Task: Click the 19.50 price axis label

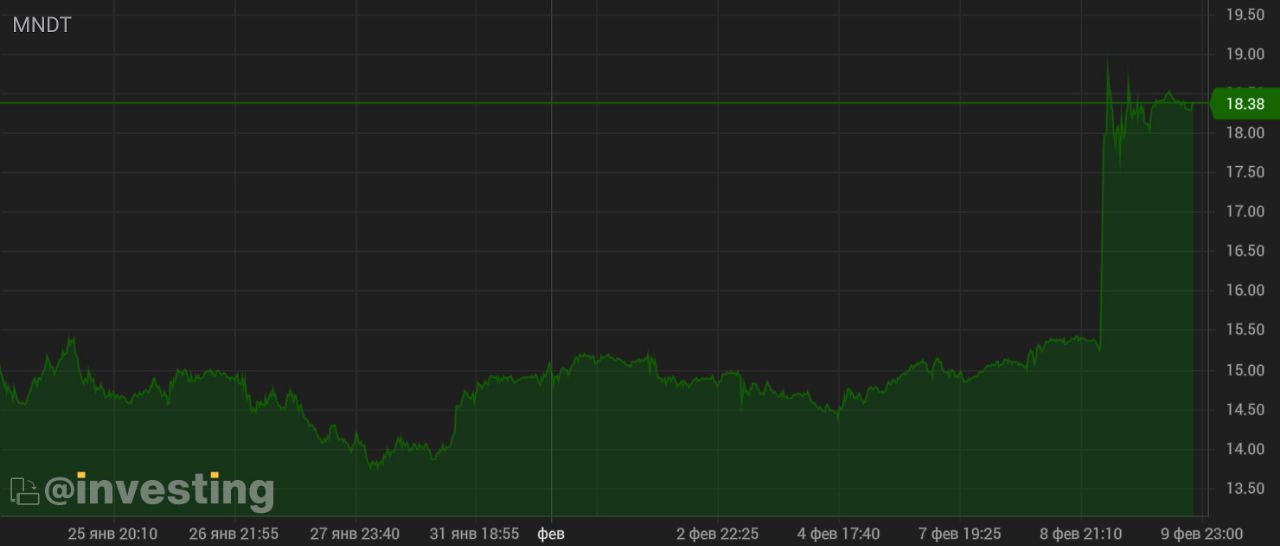Action: (x=1245, y=14)
